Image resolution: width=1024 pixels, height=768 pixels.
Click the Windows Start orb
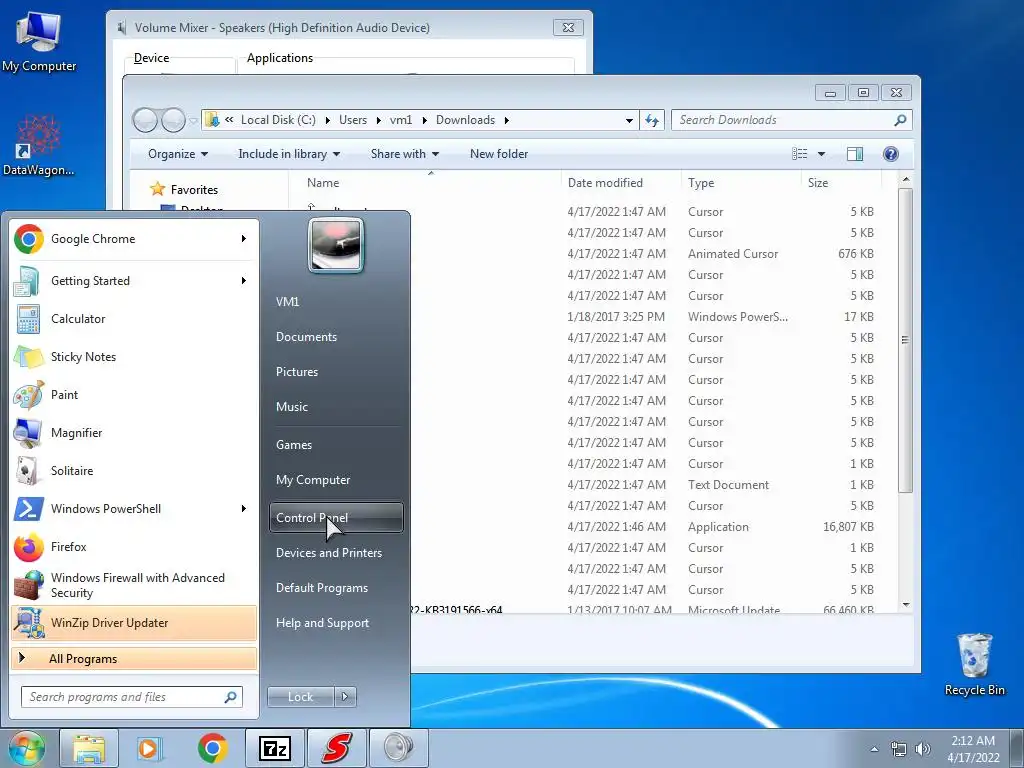(26, 748)
